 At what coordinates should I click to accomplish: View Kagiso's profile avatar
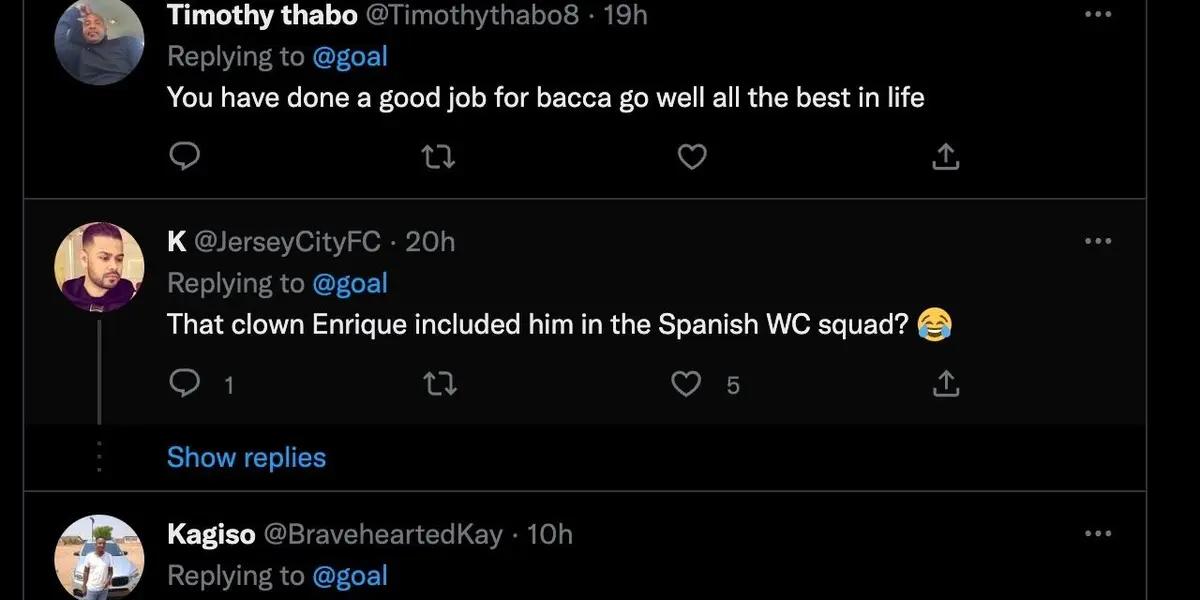coord(99,558)
